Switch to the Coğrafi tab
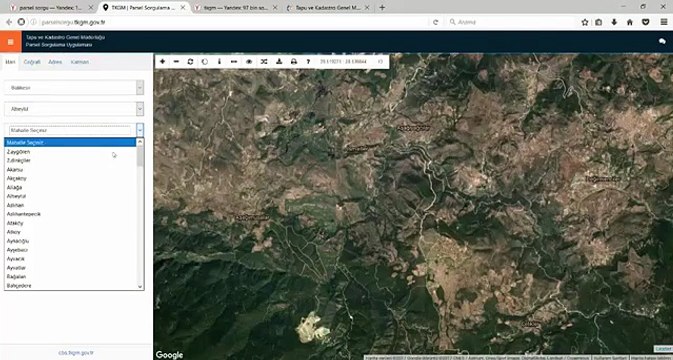Screen dimensions: 673x360 pyautogui.click(x=32, y=62)
